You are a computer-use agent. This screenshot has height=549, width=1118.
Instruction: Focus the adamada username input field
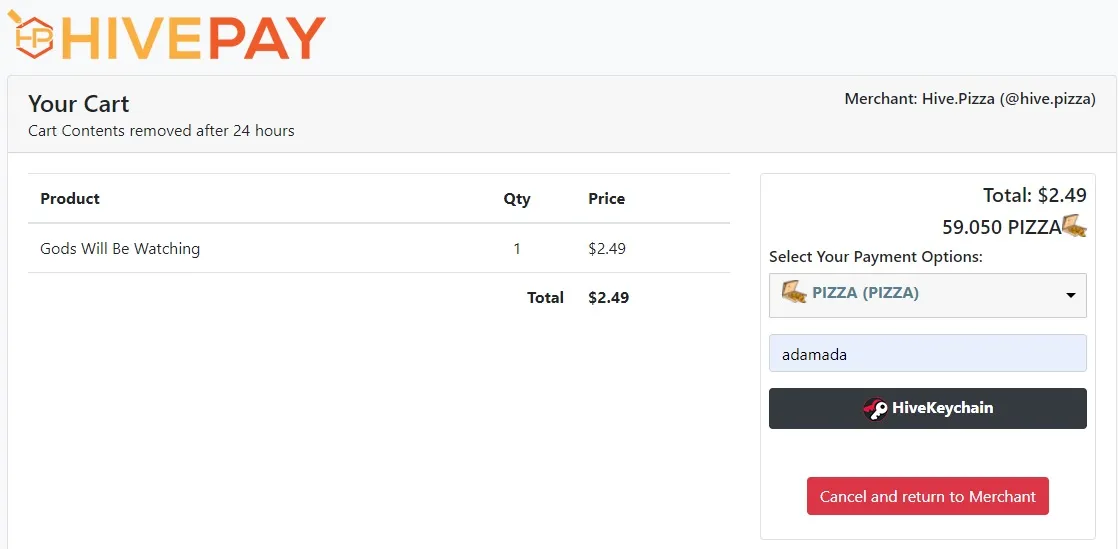pos(928,354)
